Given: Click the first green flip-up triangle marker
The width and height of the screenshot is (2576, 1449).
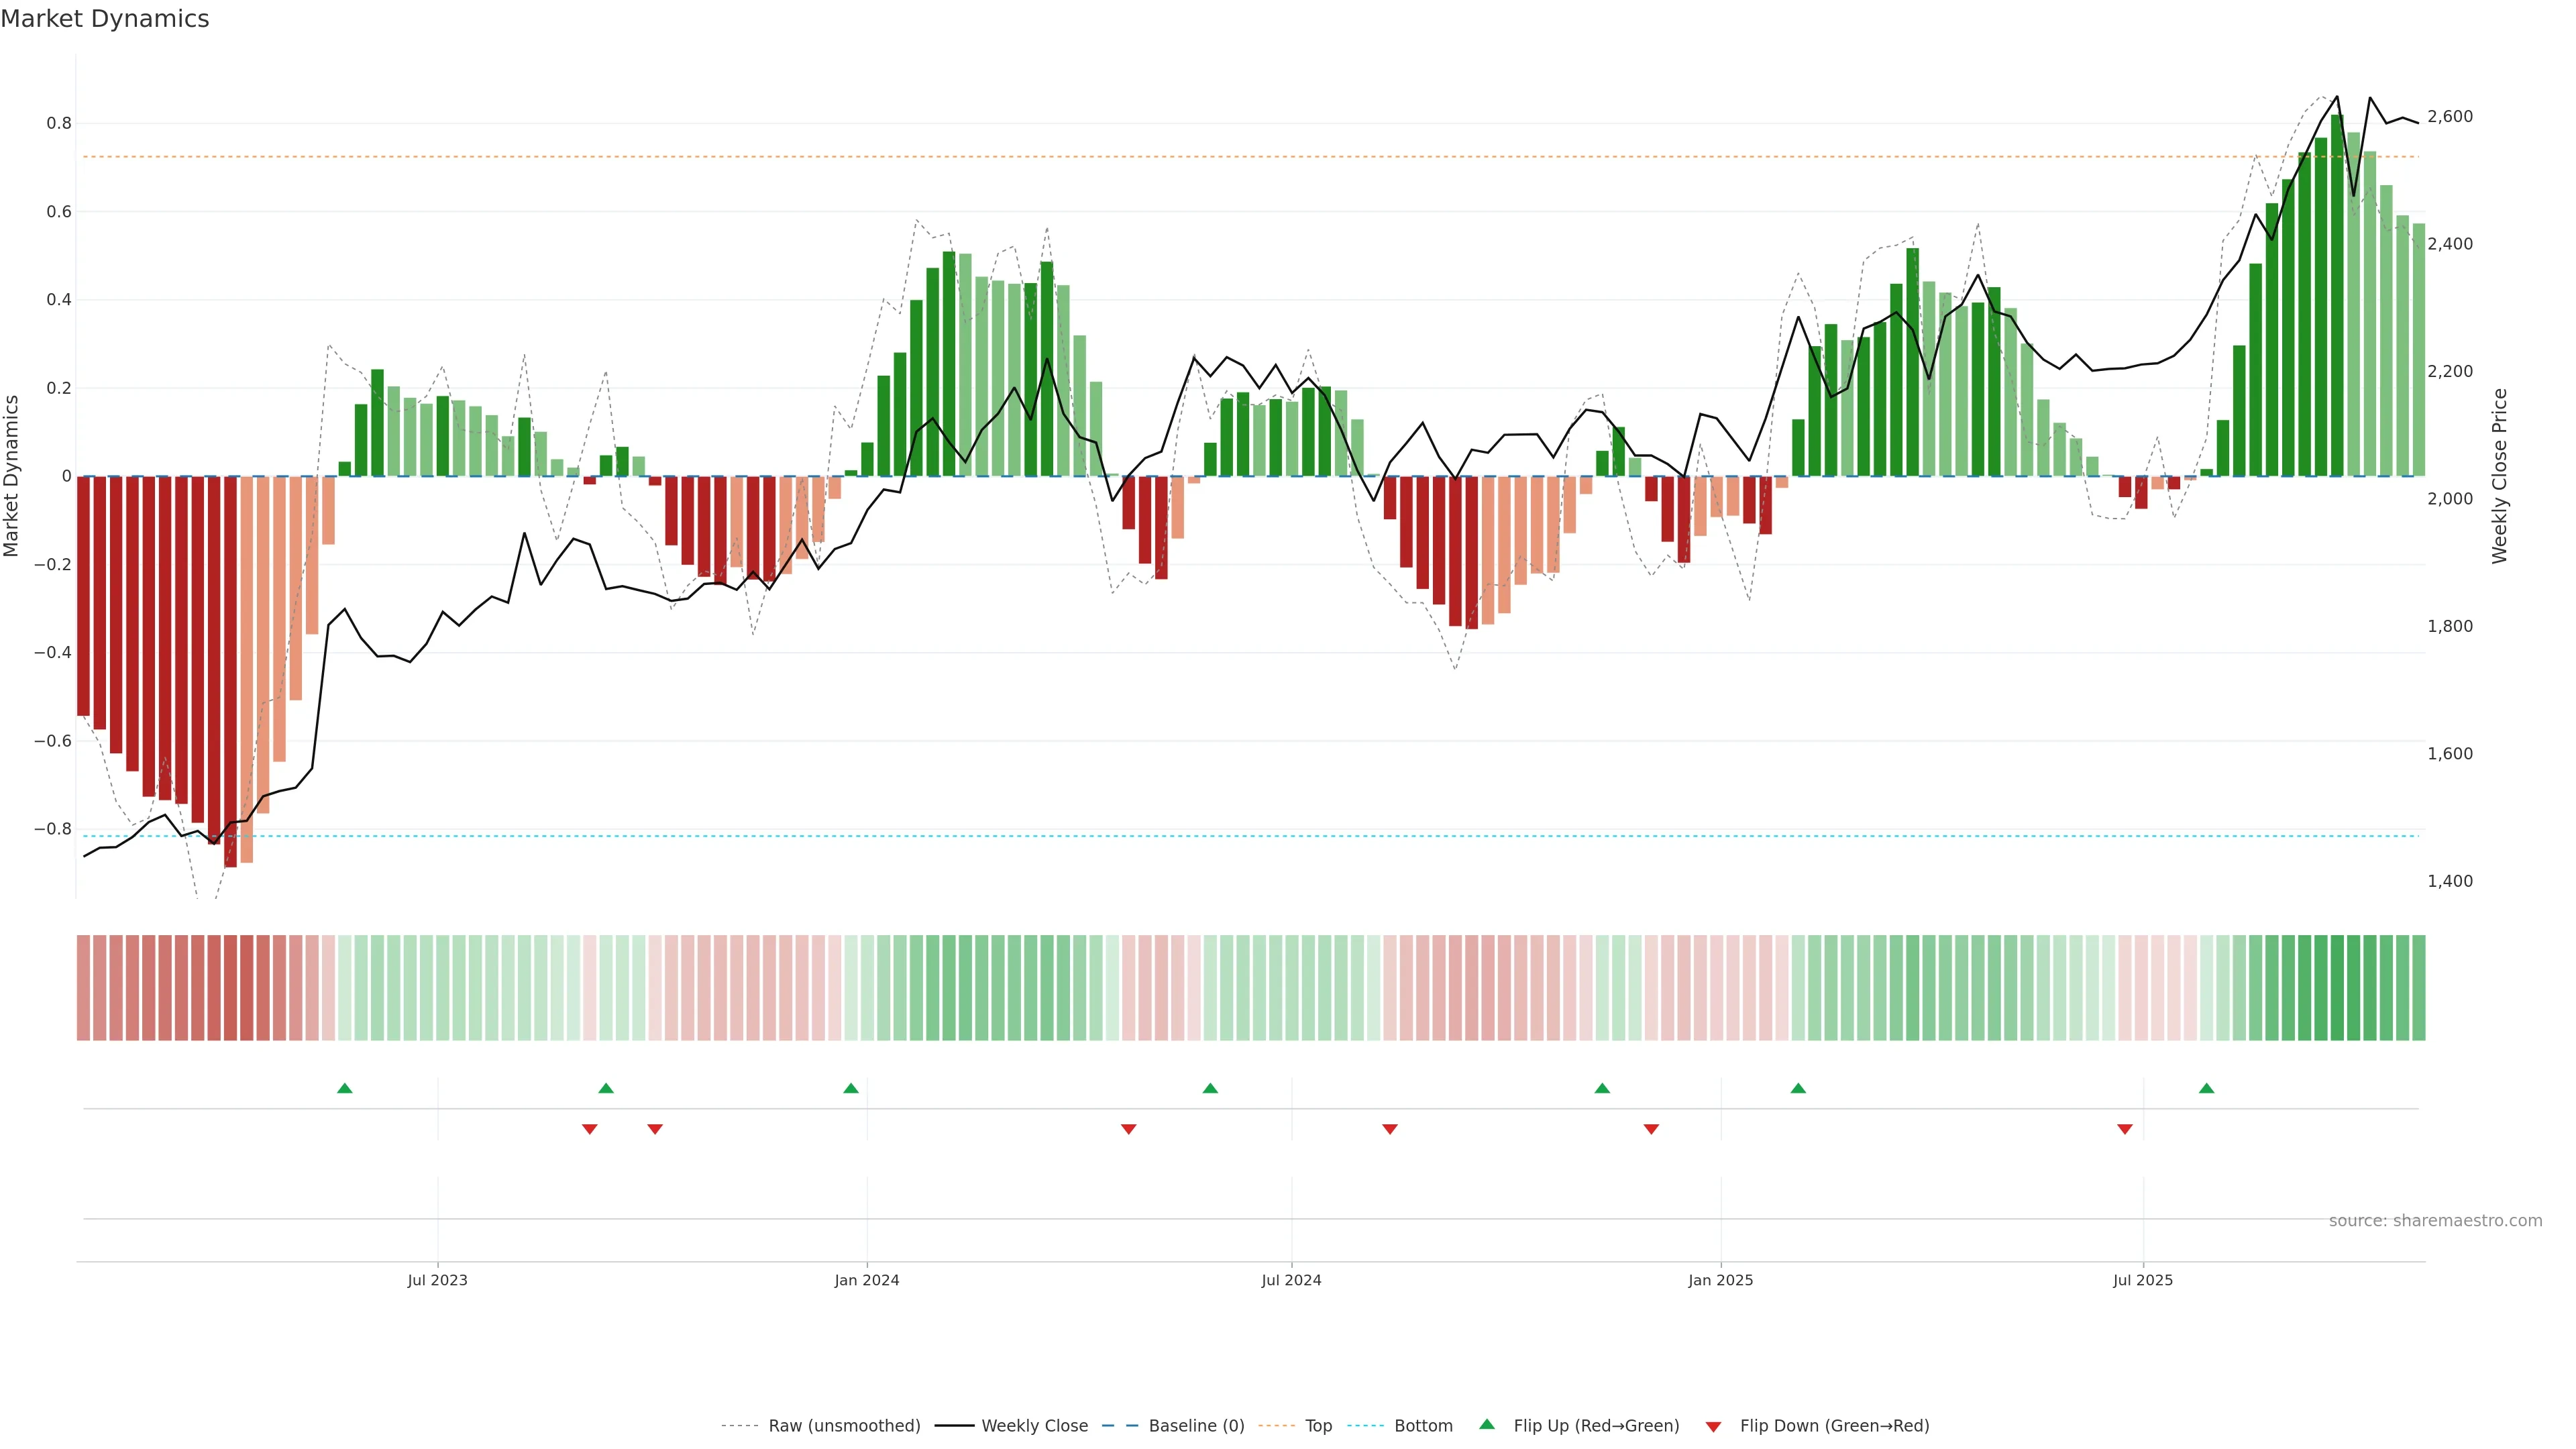Looking at the screenshot, I should pyautogui.click(x=345, y=1088).
